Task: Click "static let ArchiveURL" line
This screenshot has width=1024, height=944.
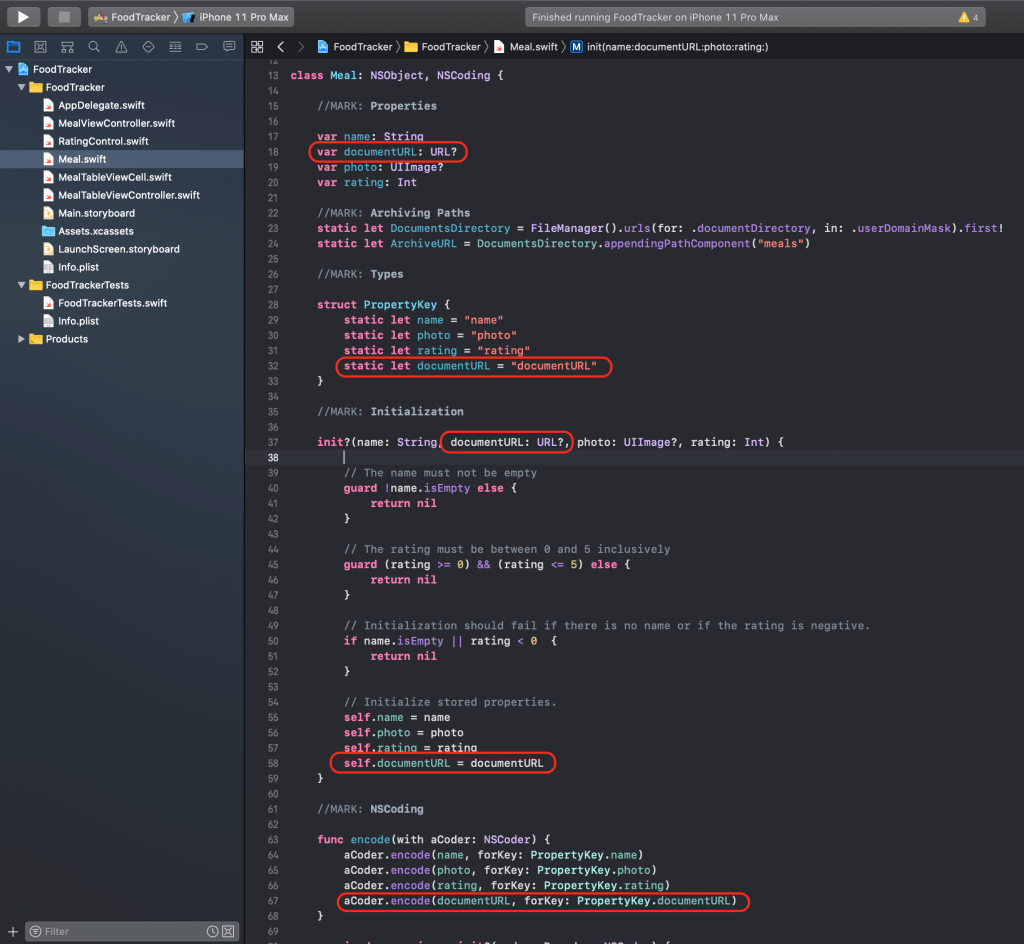Action: [563, 243]
